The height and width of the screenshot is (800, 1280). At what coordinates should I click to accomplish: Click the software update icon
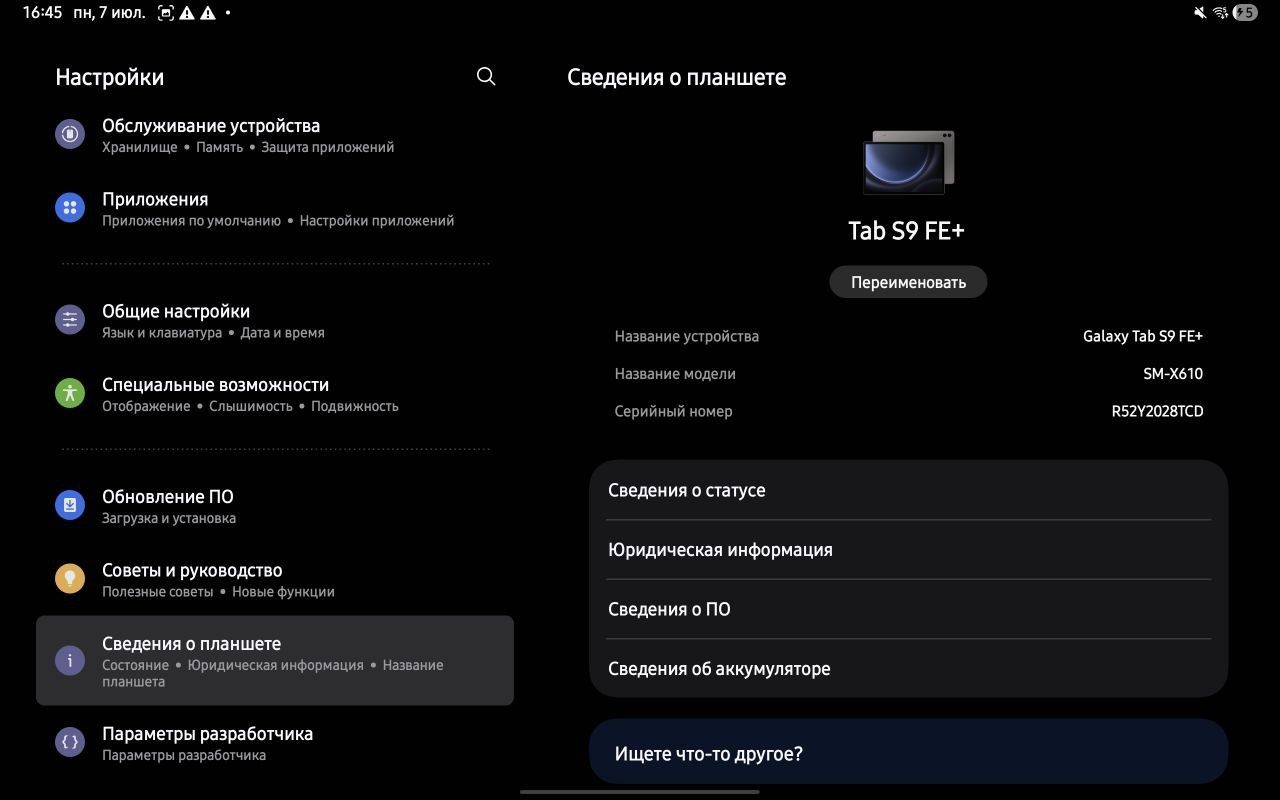(x=70, y=505)
